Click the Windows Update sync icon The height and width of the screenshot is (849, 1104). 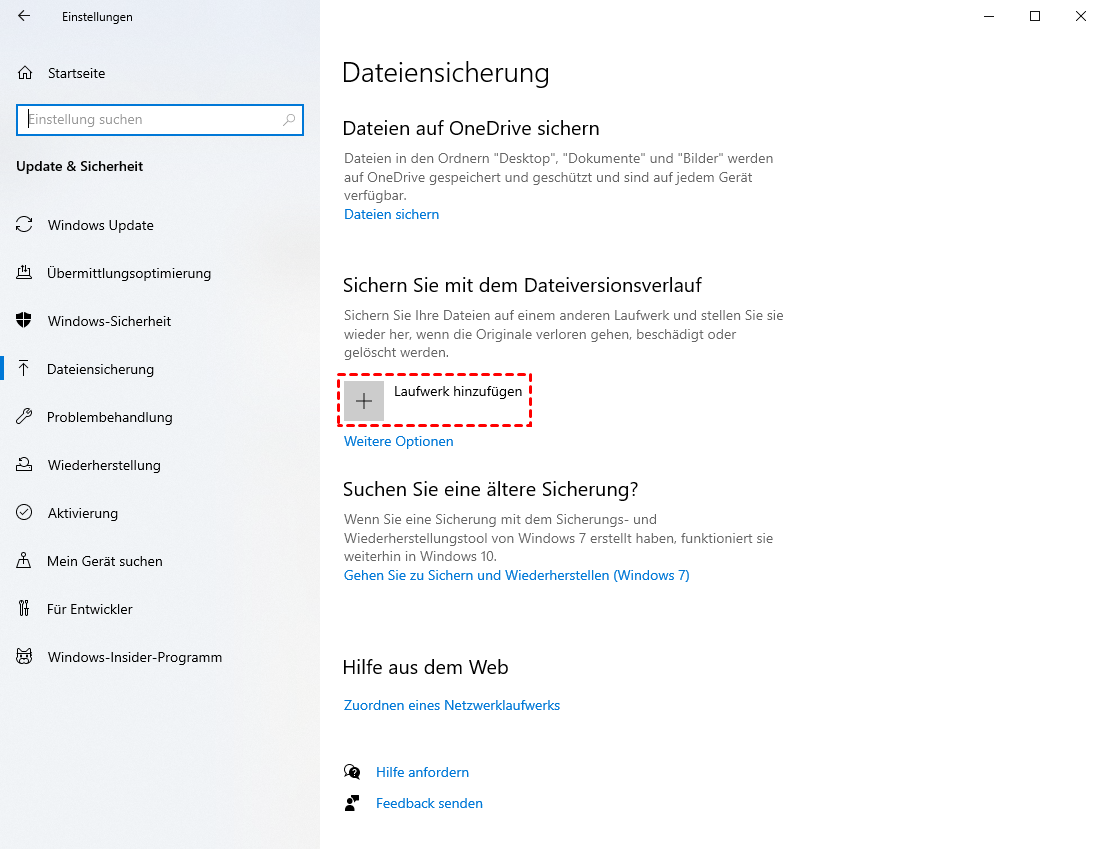coord(25,225)
